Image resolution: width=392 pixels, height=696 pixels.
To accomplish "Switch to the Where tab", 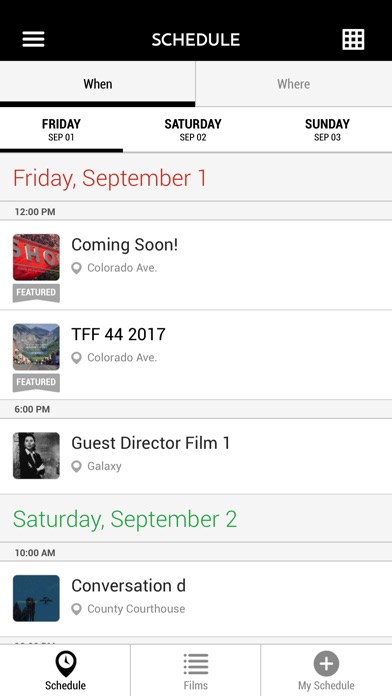I will (x=294, y=83).
